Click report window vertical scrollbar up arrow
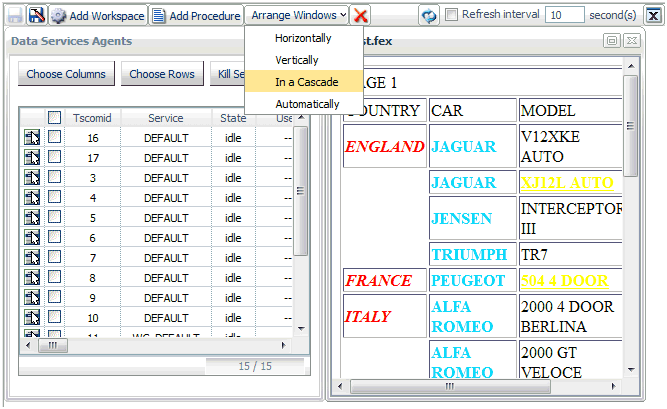 pyautogui.click(x=631, y=66)
